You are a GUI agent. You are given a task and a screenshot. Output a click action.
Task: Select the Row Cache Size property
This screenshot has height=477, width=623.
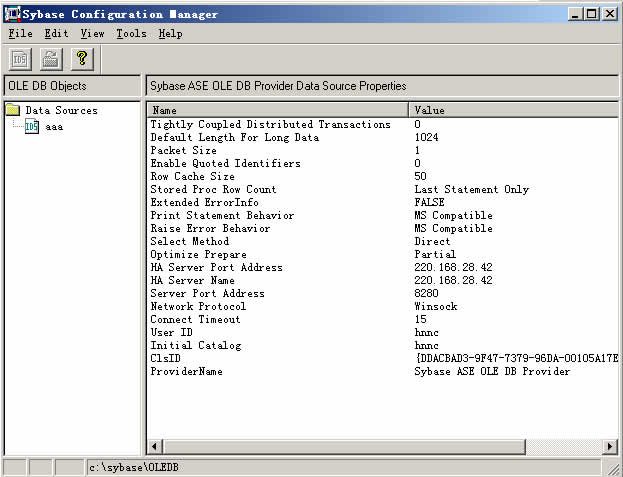coord(192,176)
